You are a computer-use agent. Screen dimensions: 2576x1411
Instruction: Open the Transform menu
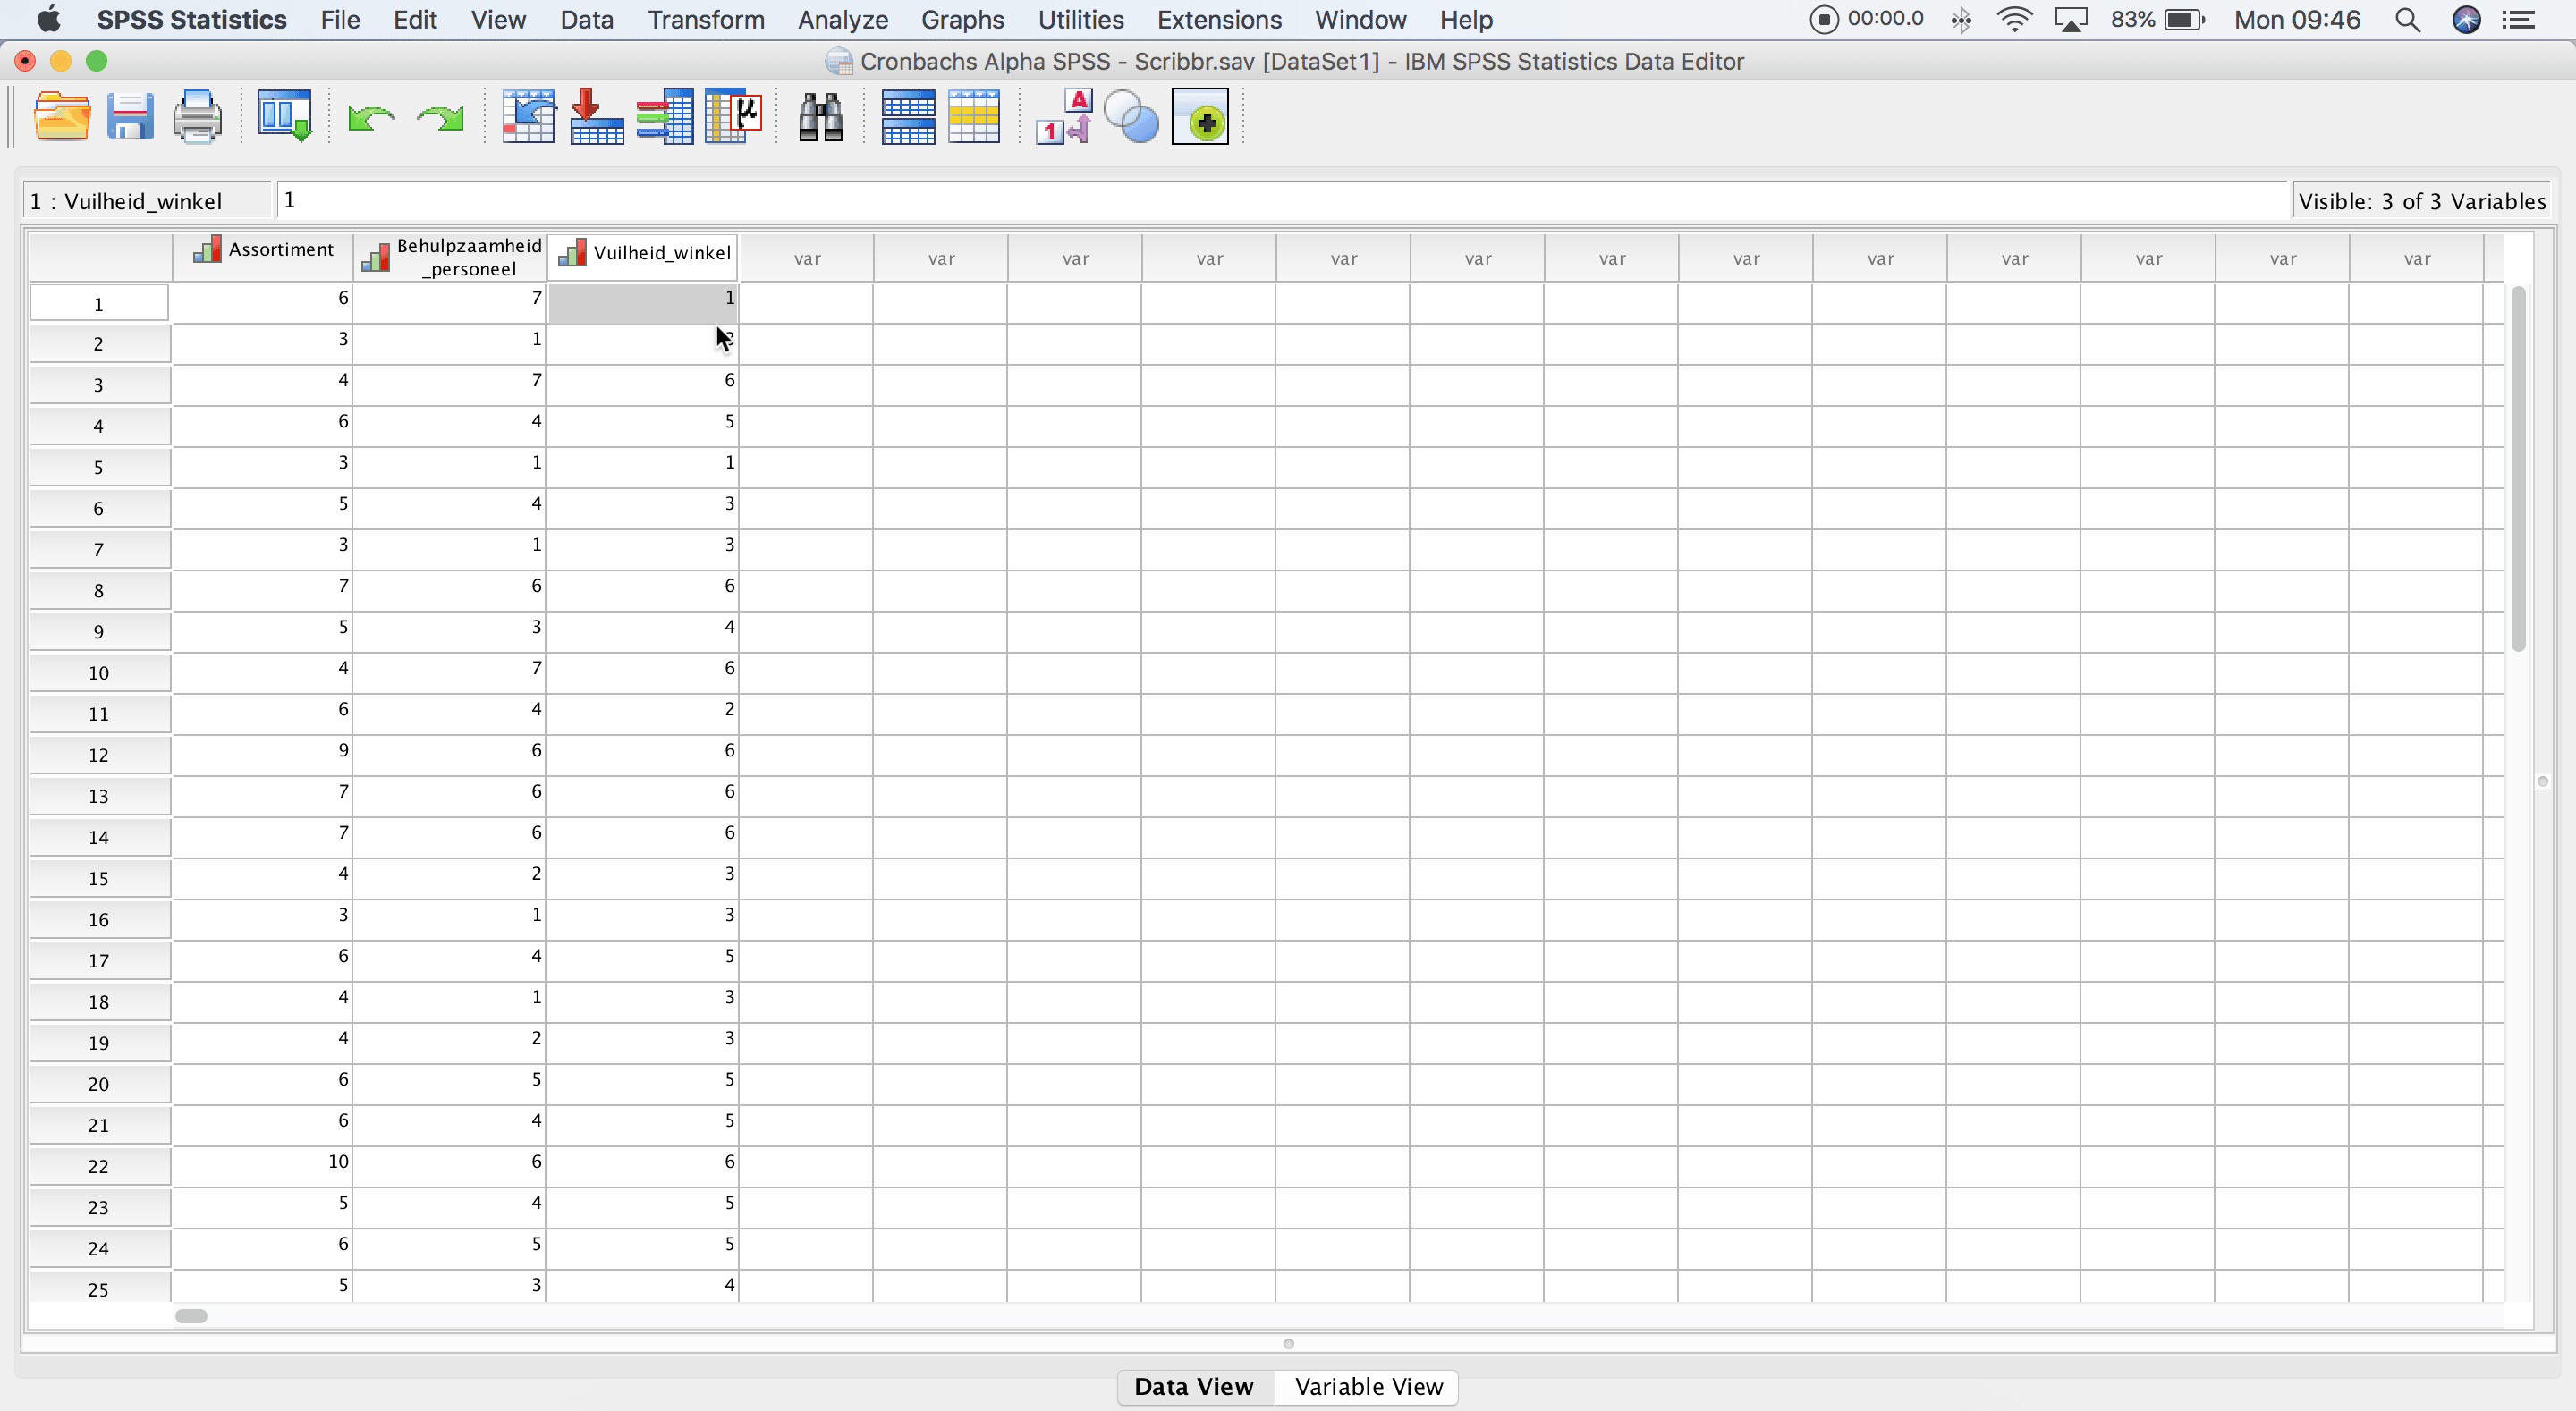706,19
